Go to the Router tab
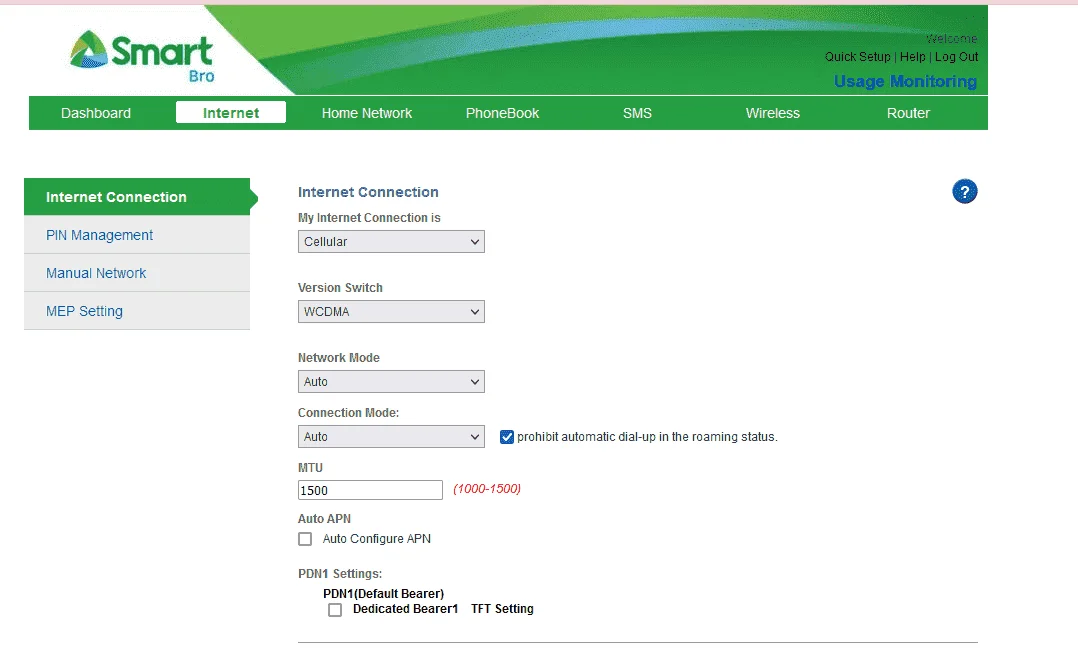The width and height of the screenshot is (1078, 648). [908, 113]
